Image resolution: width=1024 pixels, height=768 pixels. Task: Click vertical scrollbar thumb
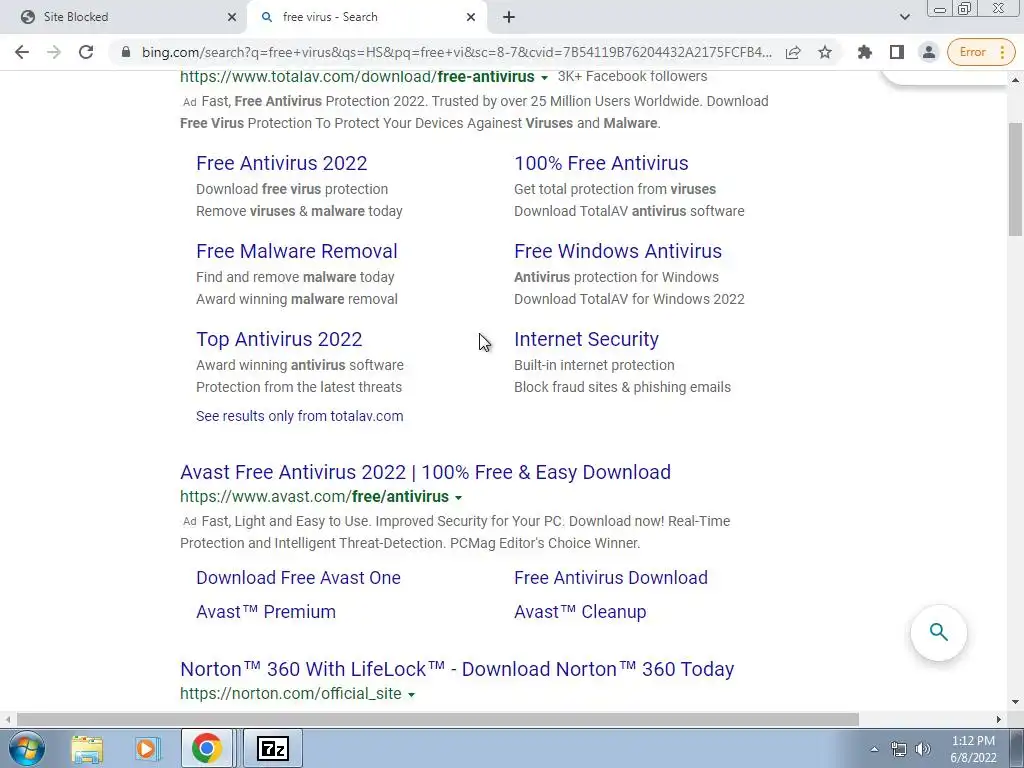point(1015,179)
